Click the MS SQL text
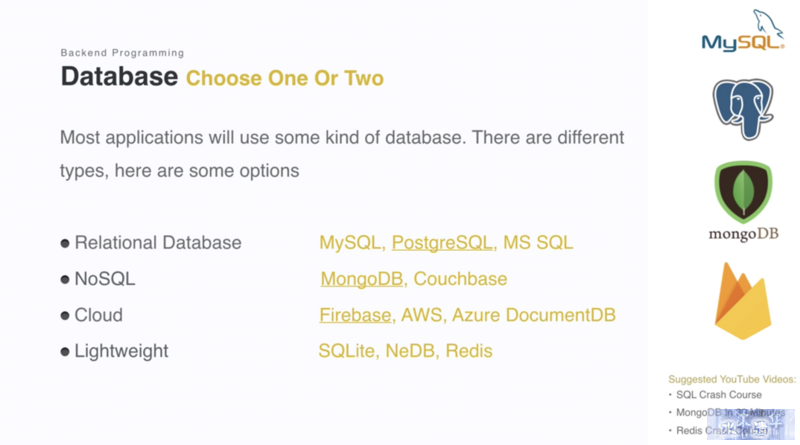Image resolution: width=800 pixels, height=445 pixels. coord(538,243)
